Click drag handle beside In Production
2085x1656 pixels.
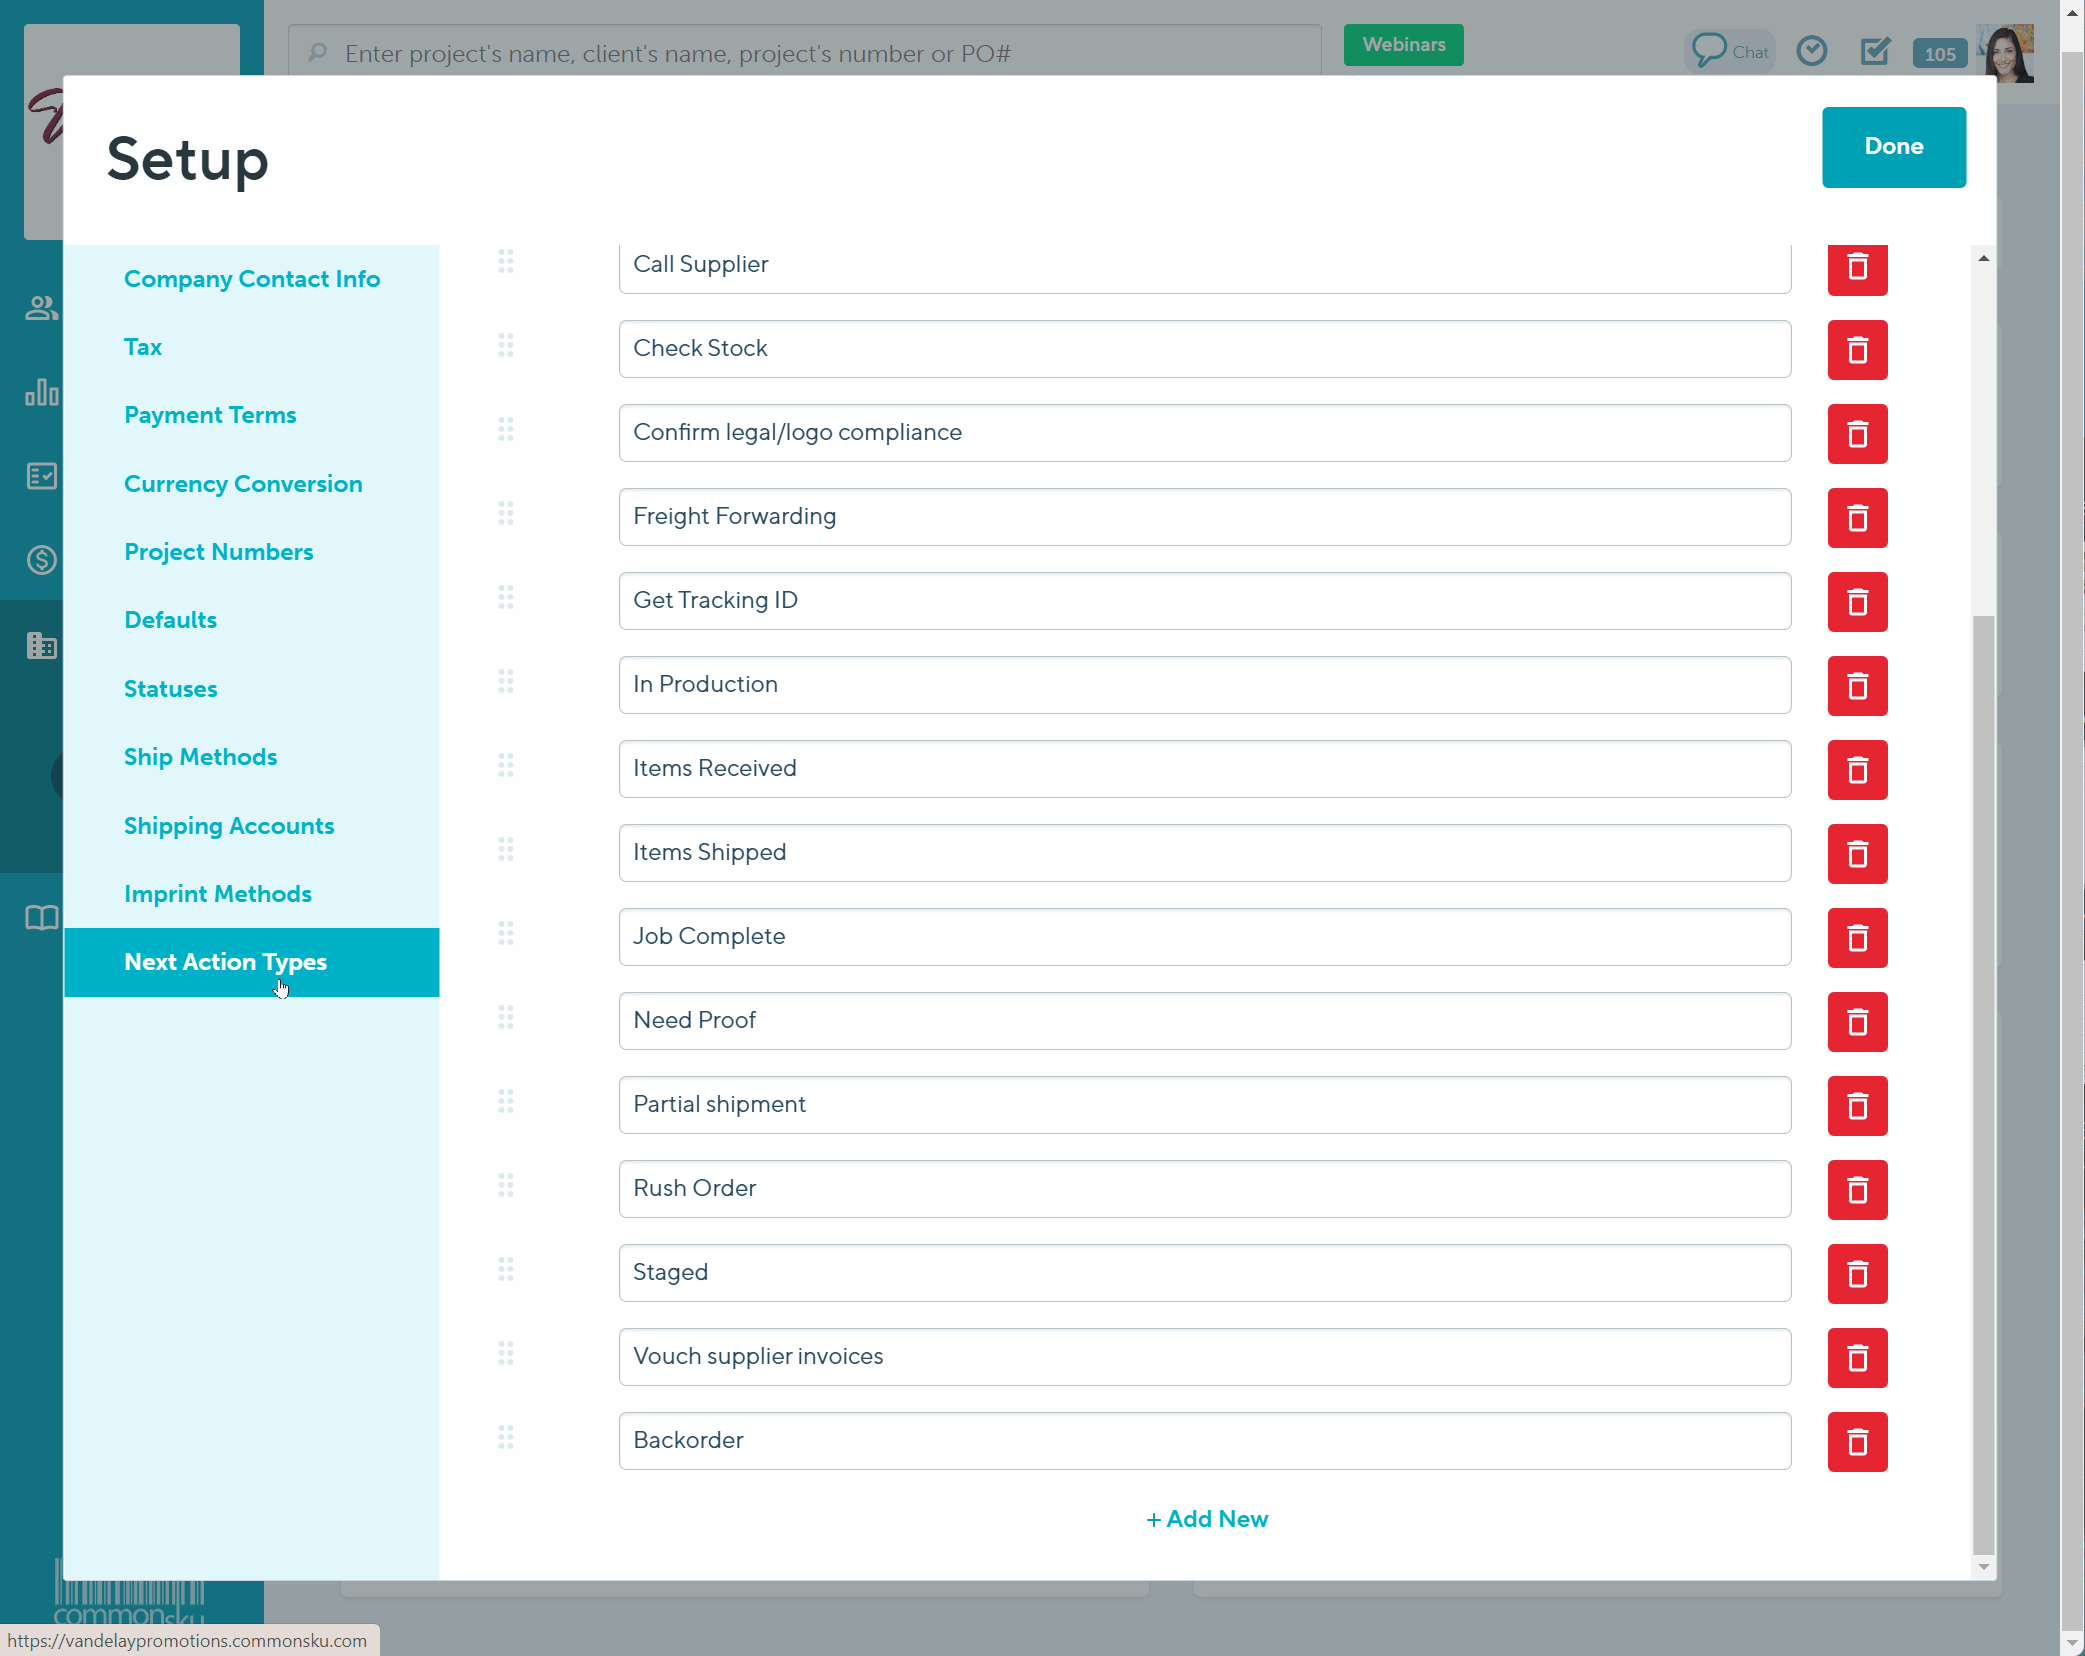(x=506, y=682)
